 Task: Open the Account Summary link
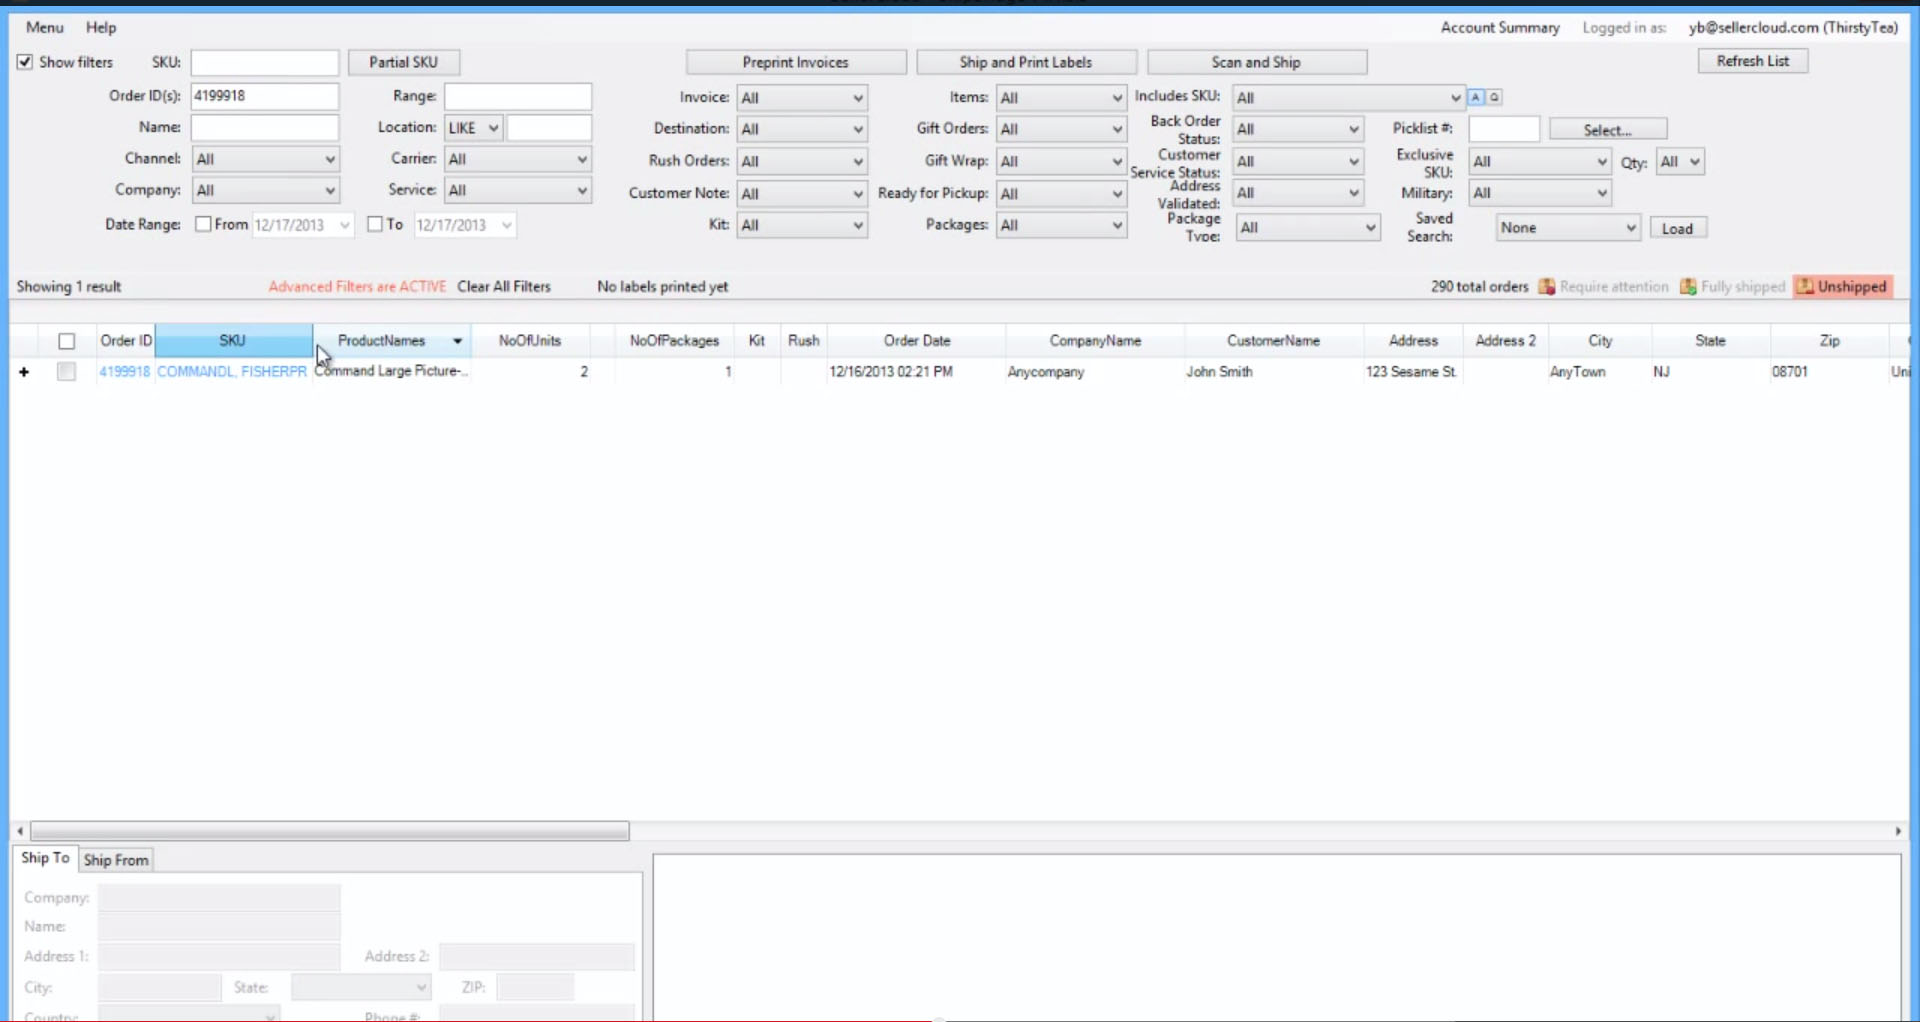(x=1500, y=28)
